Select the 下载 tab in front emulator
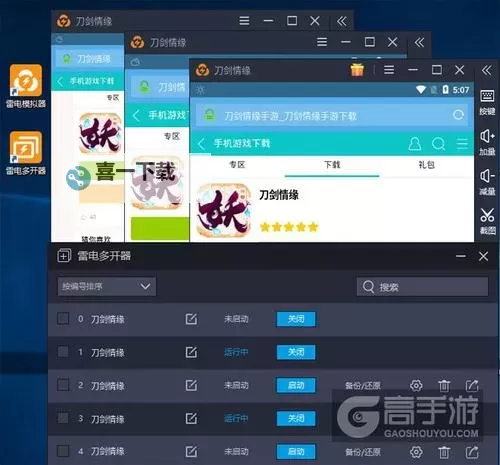 click(332, 165)
